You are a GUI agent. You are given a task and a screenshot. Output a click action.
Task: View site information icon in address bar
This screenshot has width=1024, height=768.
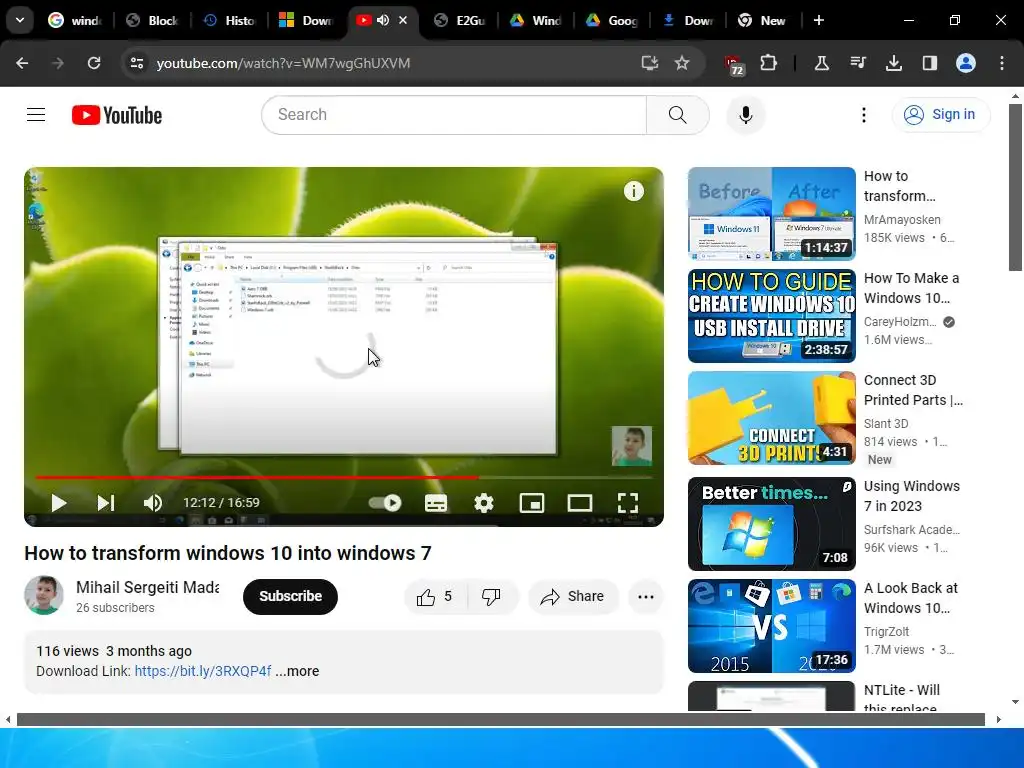[x=136, y=63]
